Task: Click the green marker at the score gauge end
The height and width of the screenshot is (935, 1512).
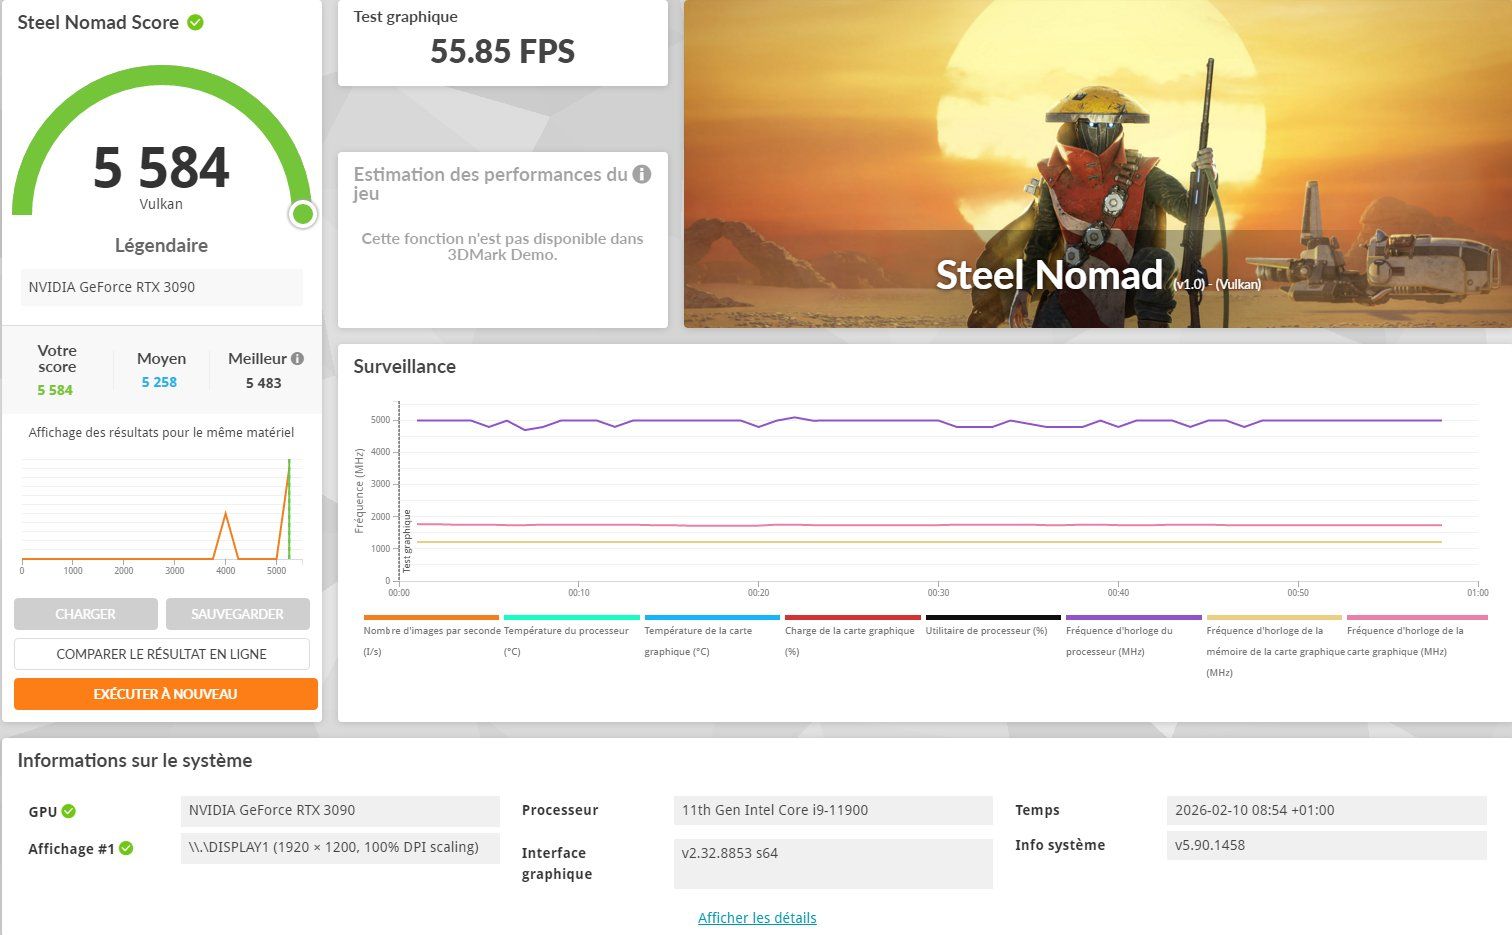Action: pyautogui.click(x=303, y=213)
